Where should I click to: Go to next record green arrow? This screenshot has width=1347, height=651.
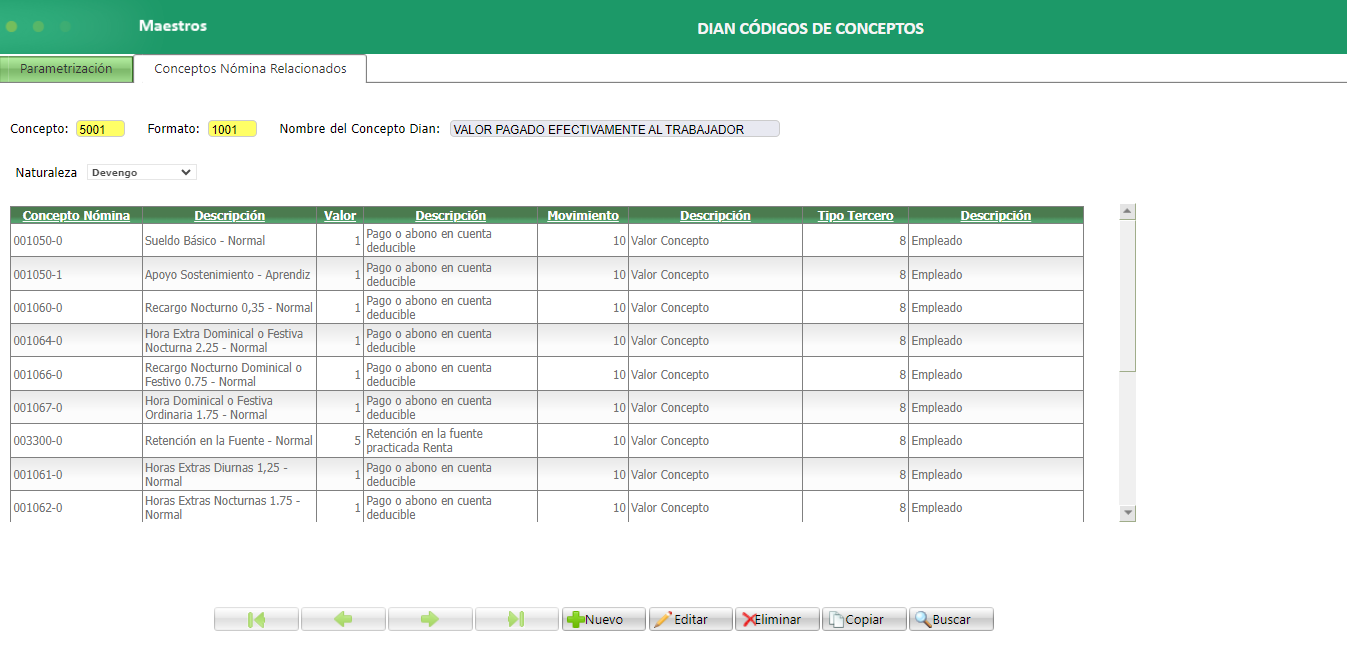pyautogui.click(x=430, y=619)
